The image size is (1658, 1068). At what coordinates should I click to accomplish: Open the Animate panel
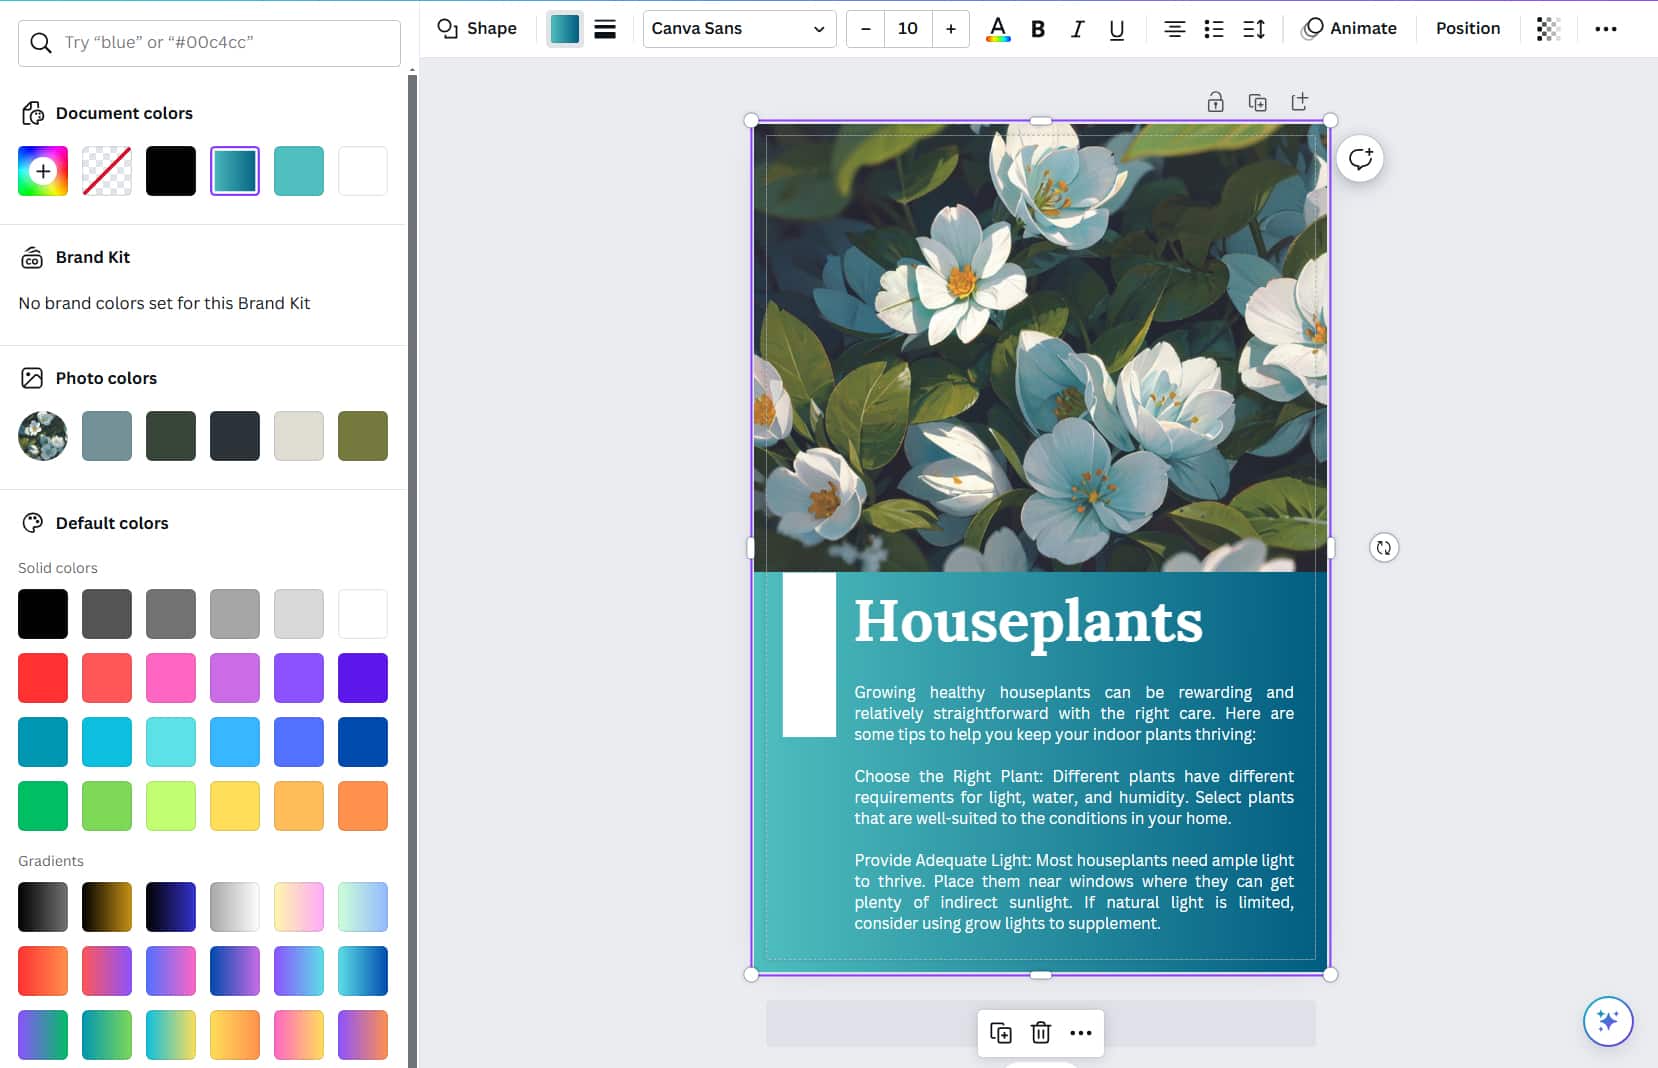click(1349, 28)
